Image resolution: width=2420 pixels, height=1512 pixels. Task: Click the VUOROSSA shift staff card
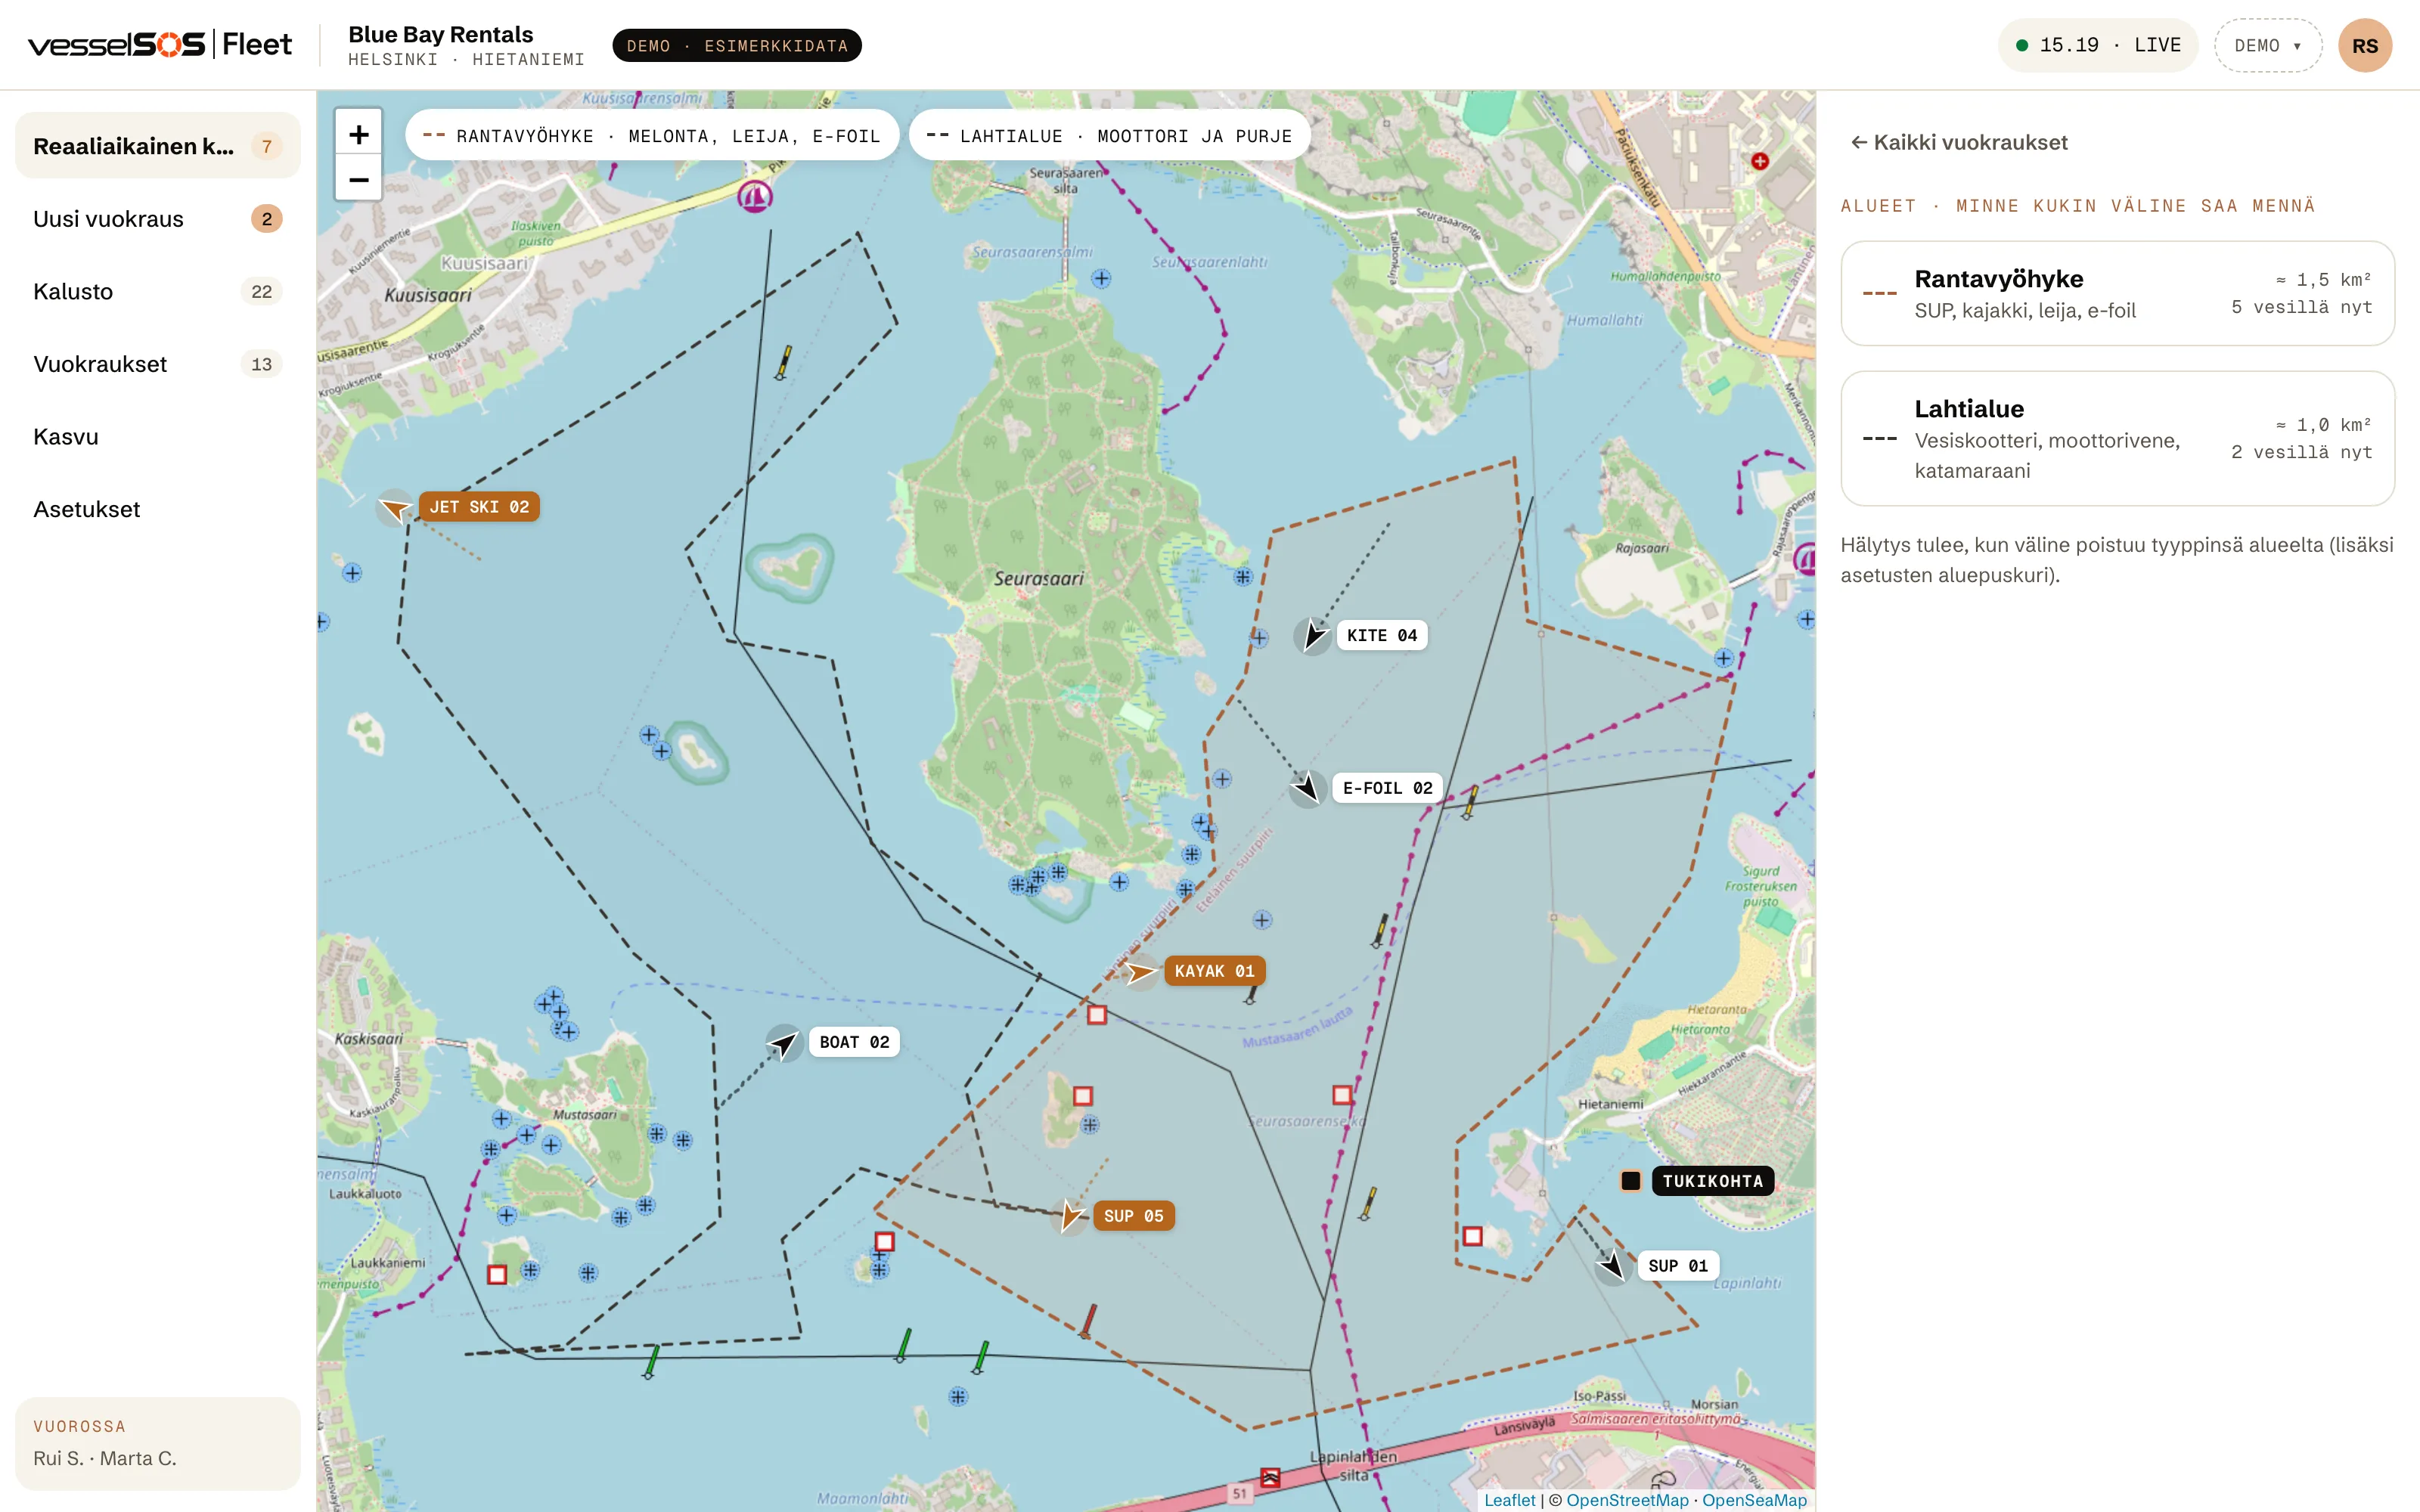(158, 1443)
